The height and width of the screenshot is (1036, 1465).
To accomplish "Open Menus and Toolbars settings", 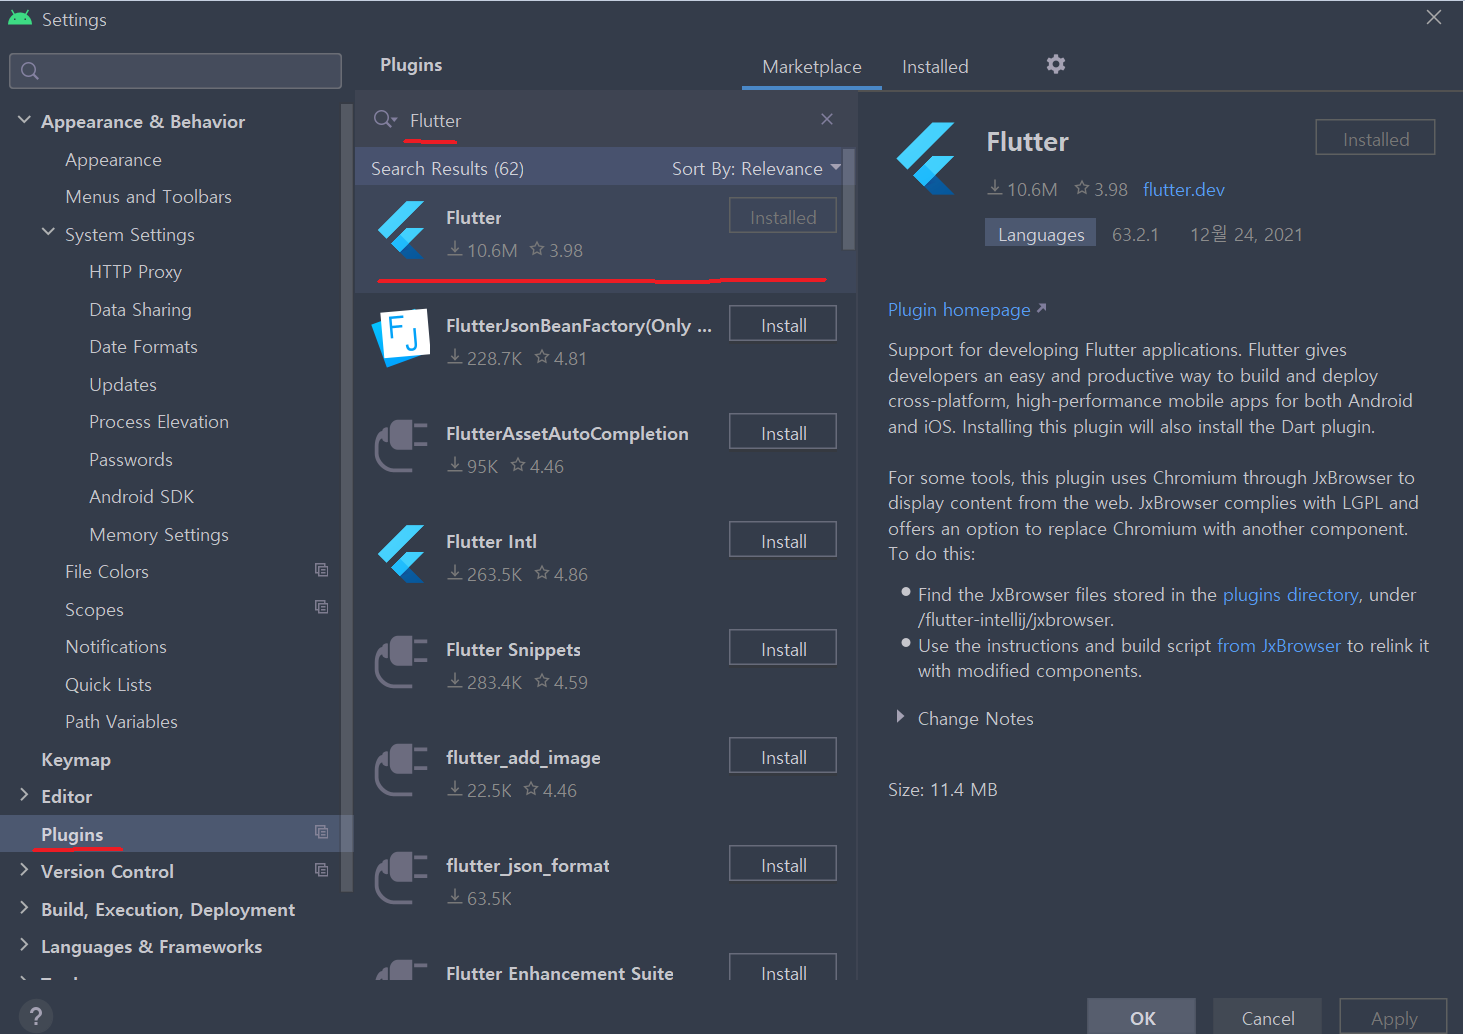I will coord(148,197).
